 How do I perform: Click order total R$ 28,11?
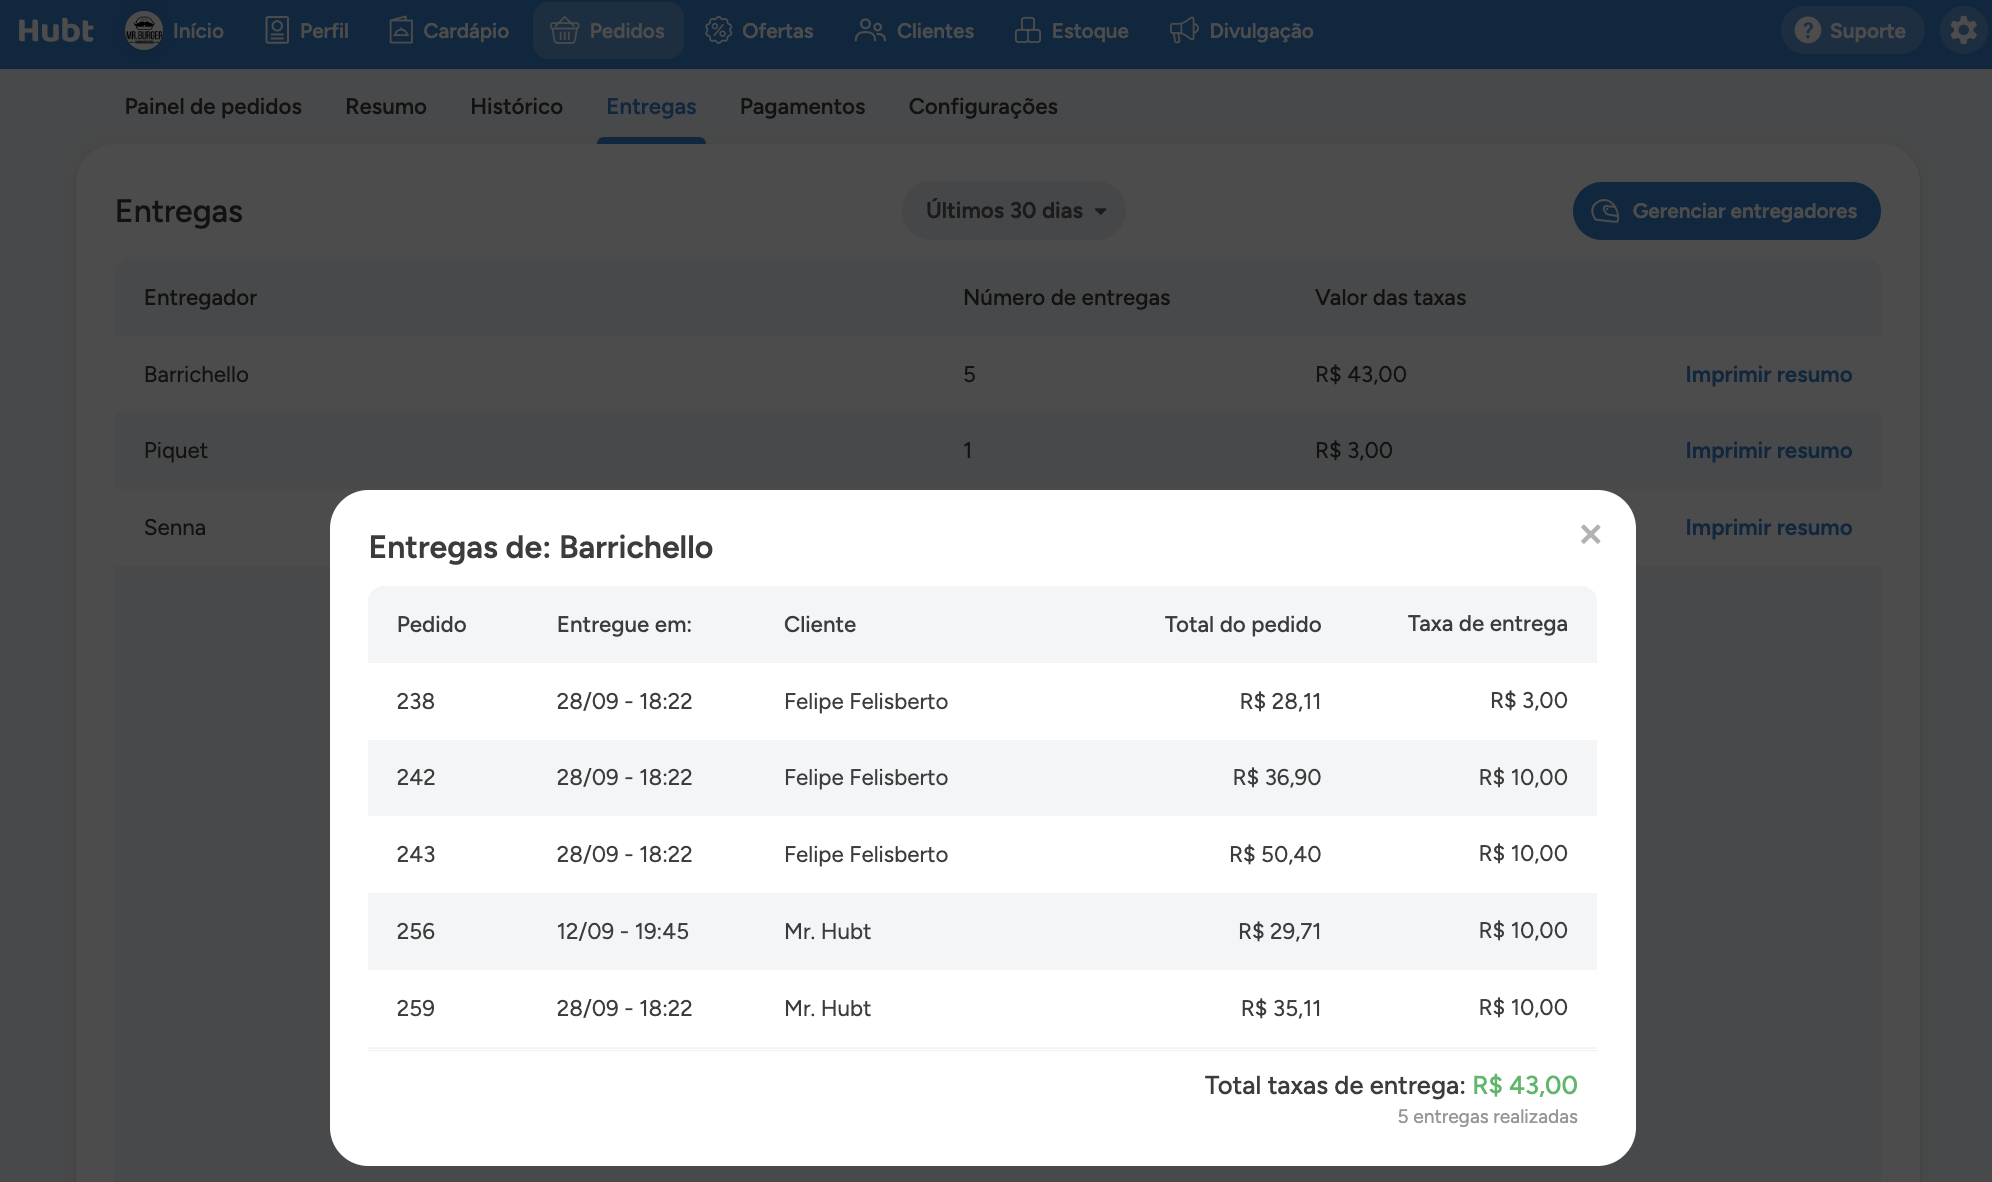click(x=1280, y=701)
